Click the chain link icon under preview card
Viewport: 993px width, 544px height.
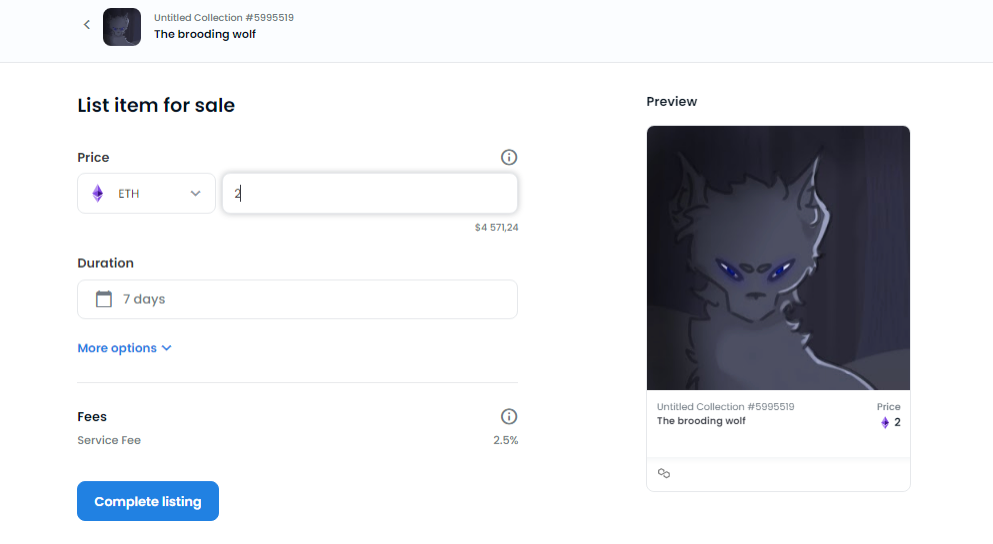point(664,473)
